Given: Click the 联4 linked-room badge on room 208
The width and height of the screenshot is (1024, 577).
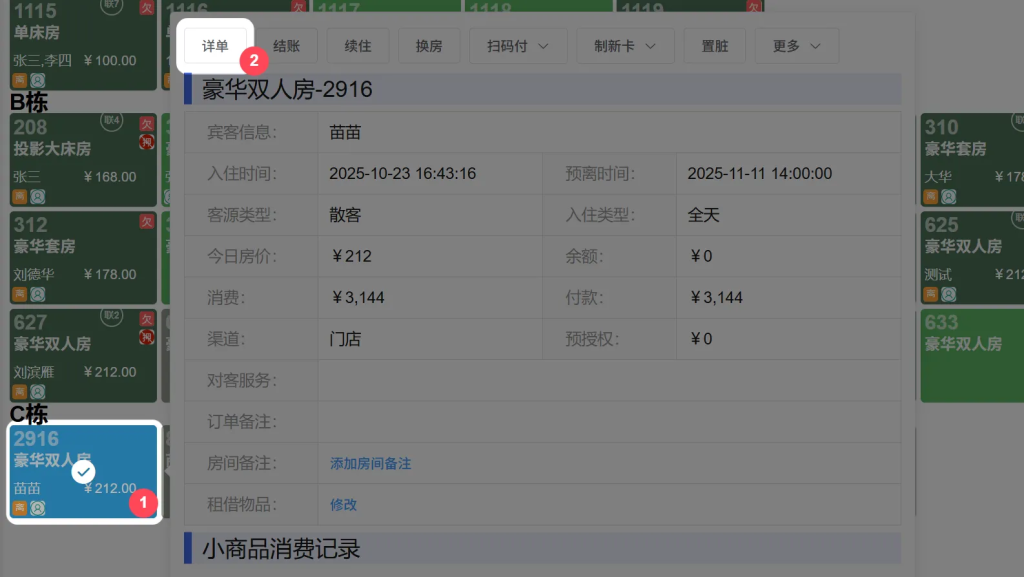Looking at the screenshot, I should [112, 122].
